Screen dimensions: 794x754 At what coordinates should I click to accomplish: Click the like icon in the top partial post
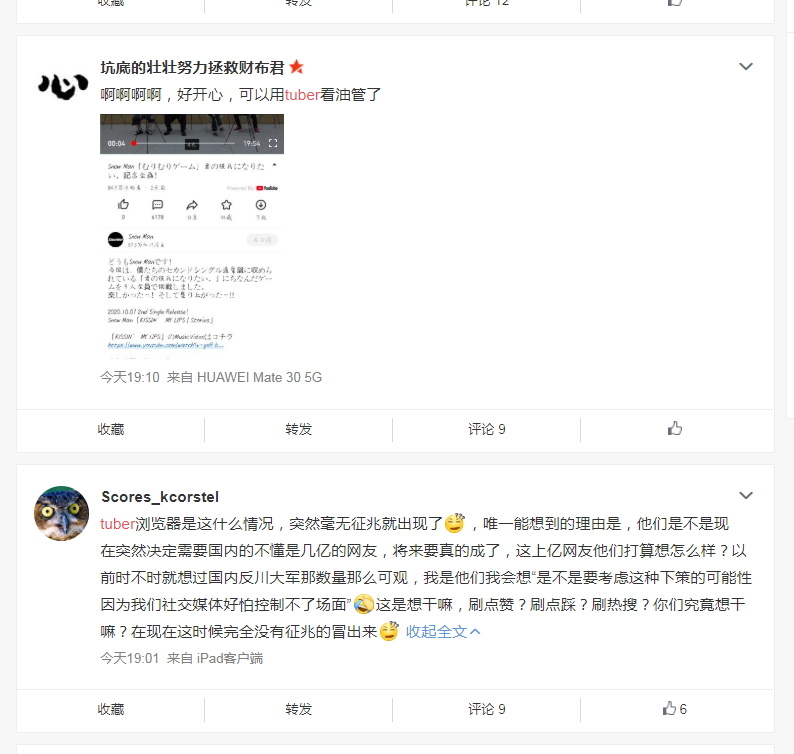click(x=674, y=3)
